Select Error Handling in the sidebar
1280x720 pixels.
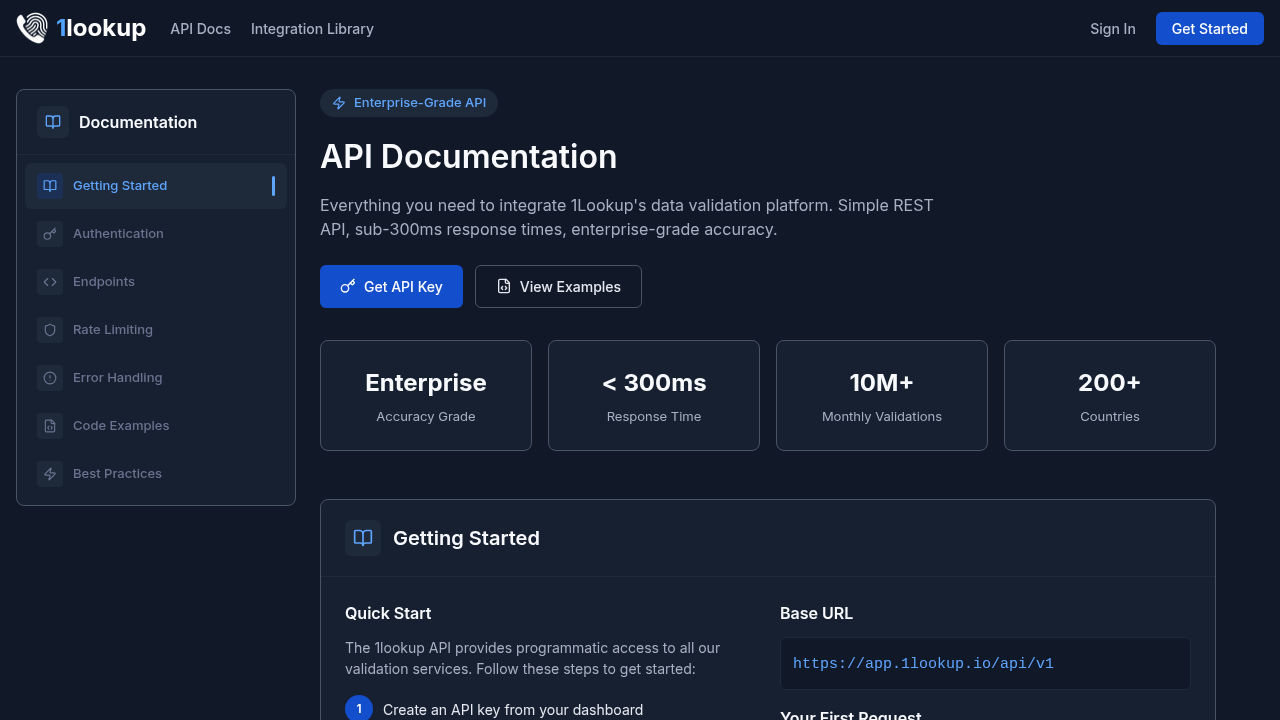click(x=156, y=378)
